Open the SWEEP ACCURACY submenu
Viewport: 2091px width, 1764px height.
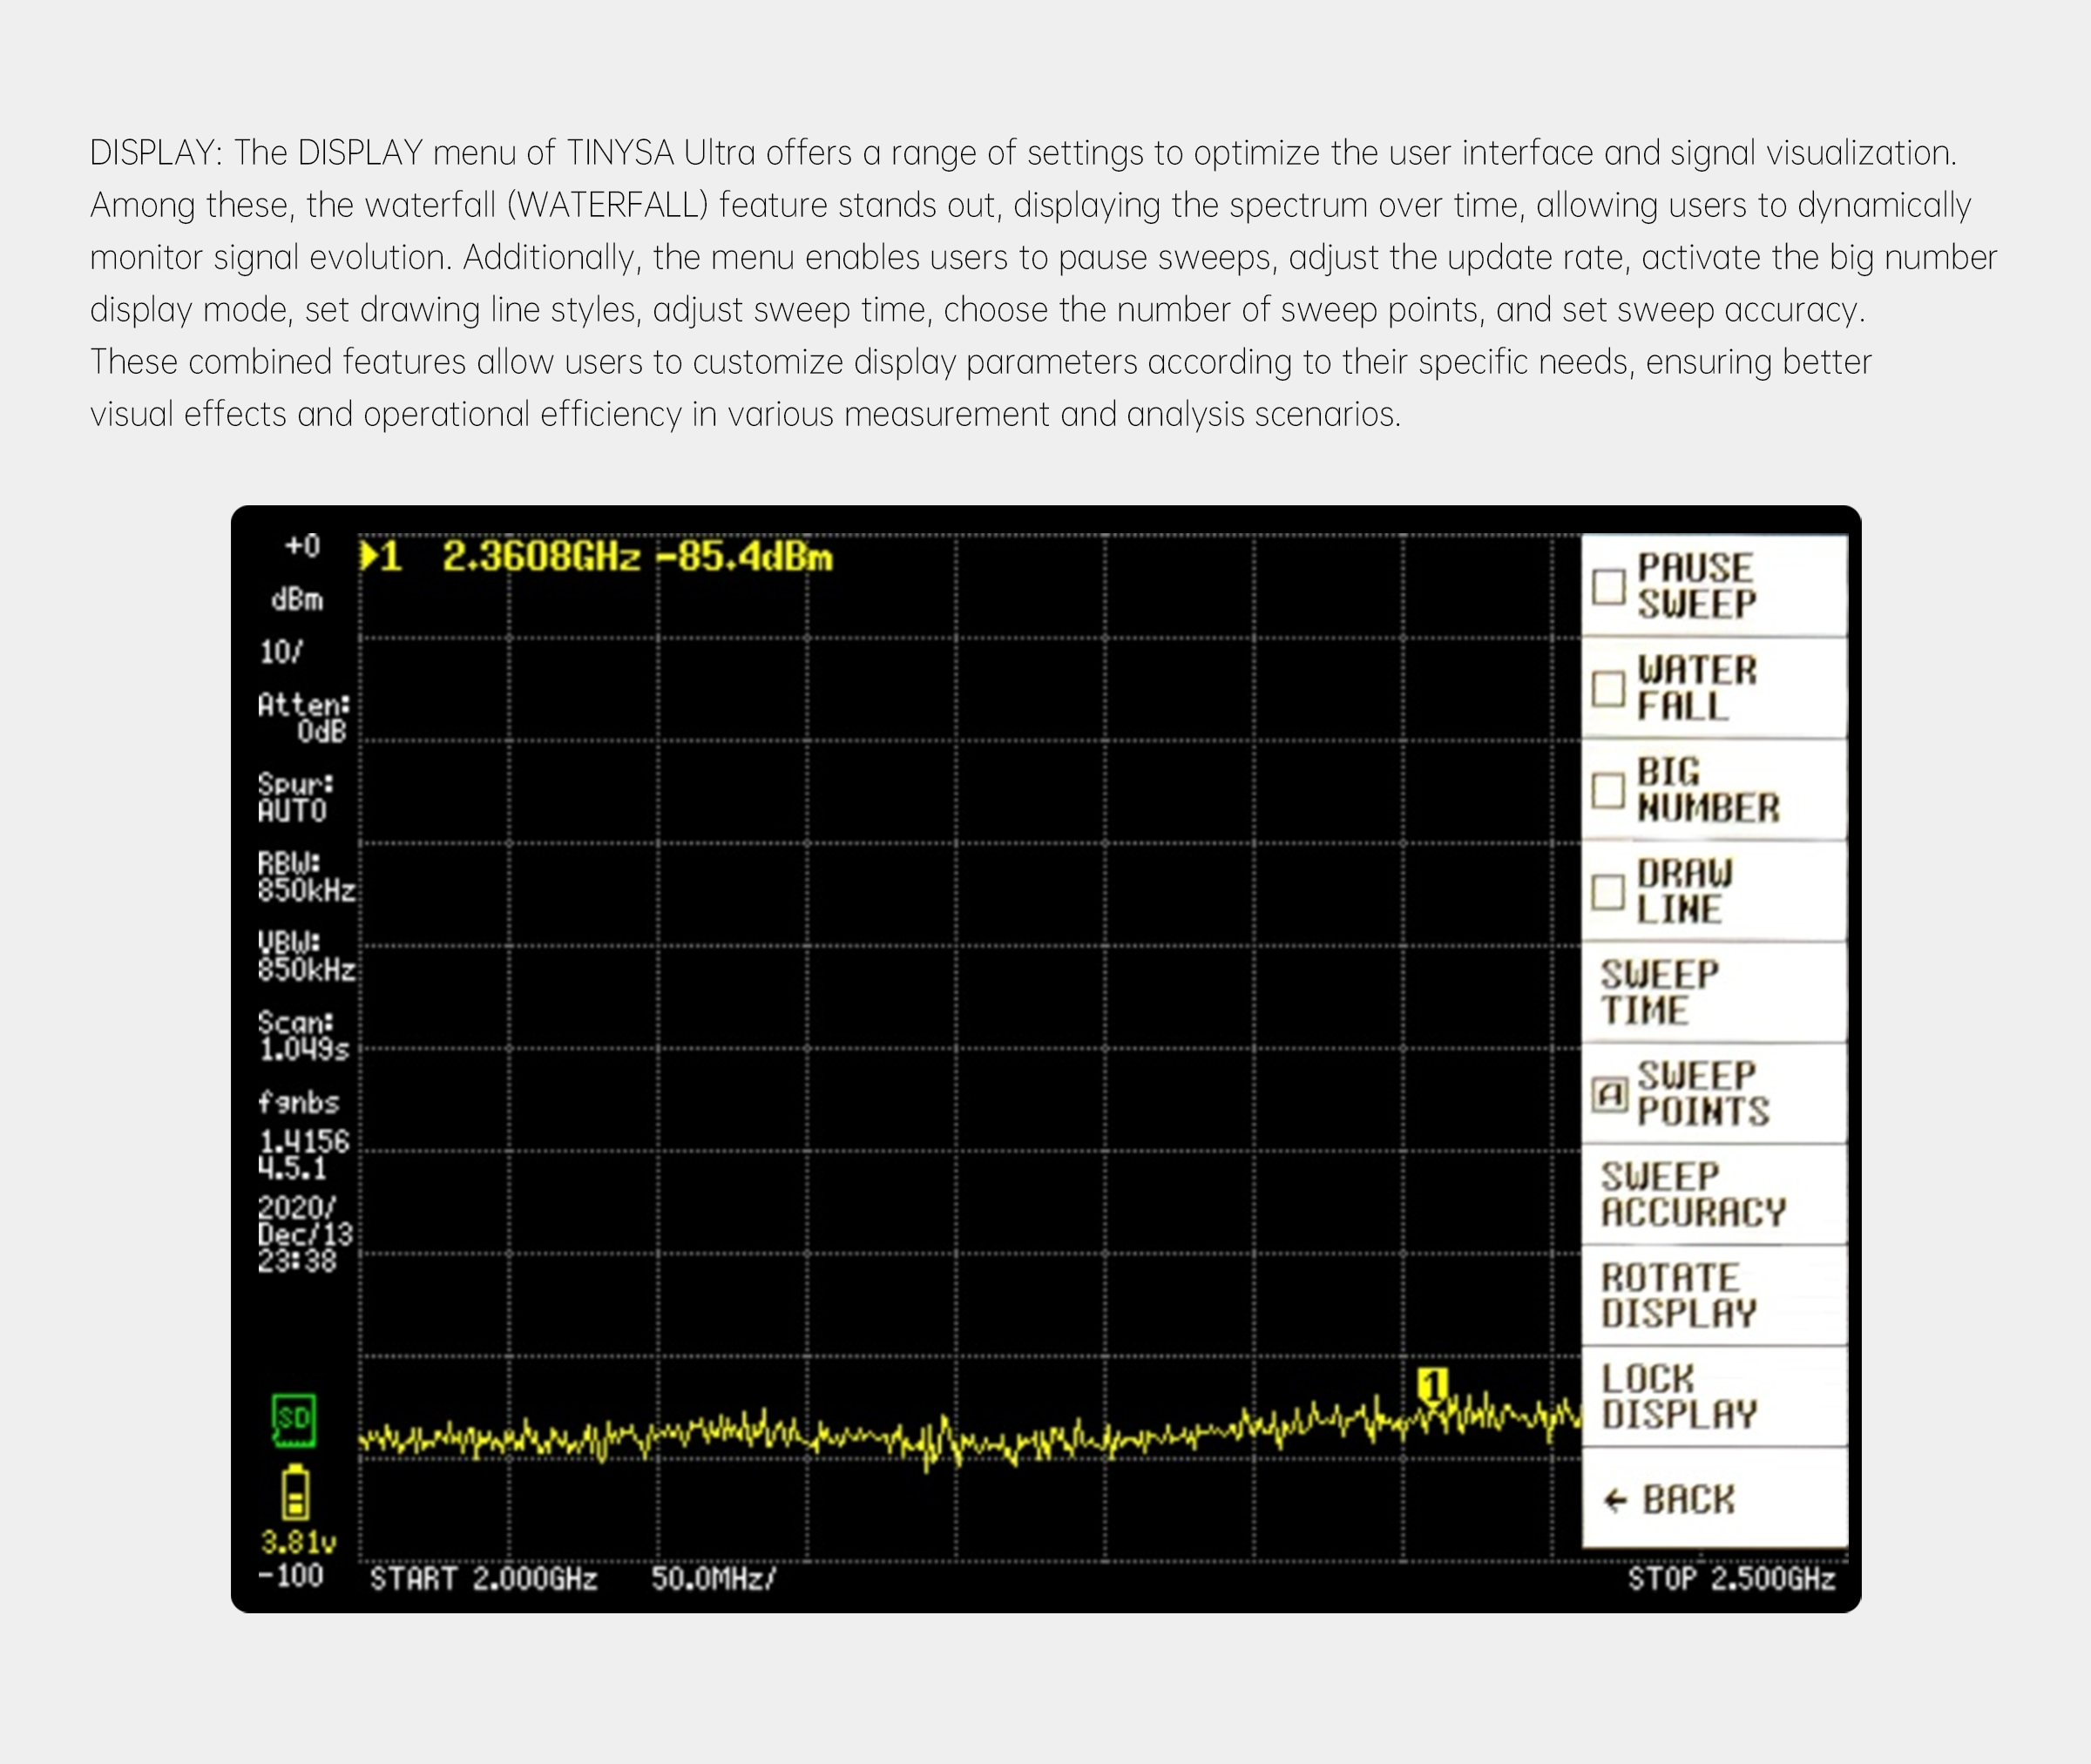point(1714,1195)
